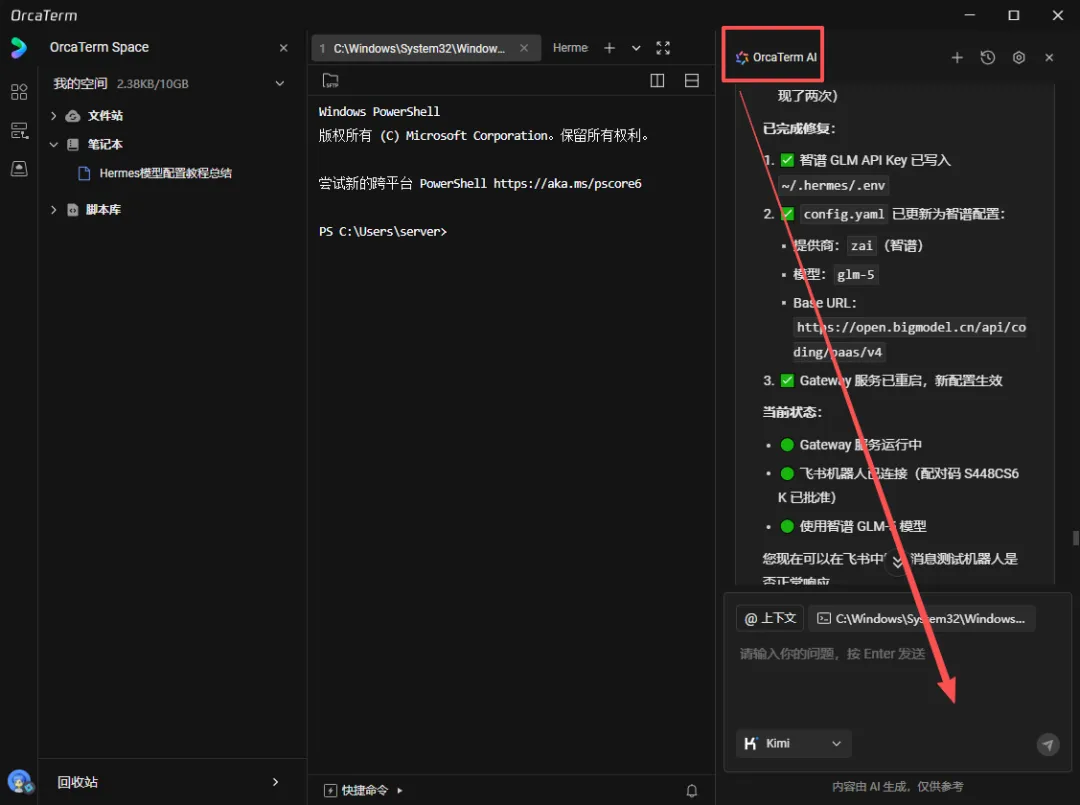Open the OrcaTerm AI settings gear
Screen dimensions: 1080x805
click(x=1019, y=57)
